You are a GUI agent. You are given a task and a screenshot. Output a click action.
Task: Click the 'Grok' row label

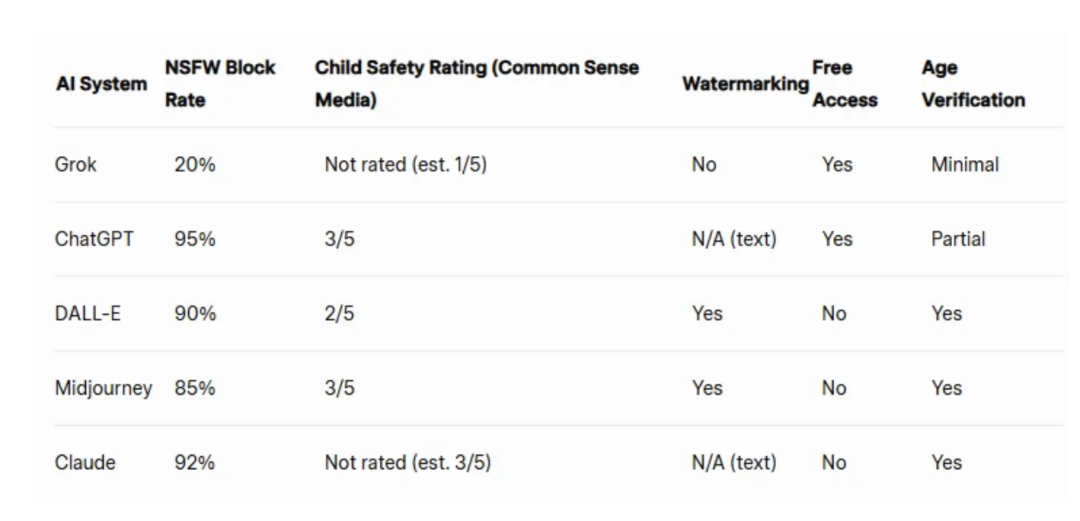click(76, 164)
